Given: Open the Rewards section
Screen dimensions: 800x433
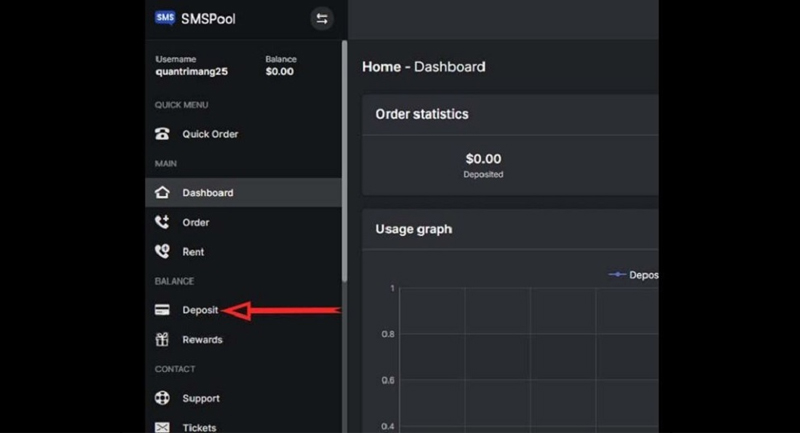Looking at the screenshot, I should tap(202, 340).
